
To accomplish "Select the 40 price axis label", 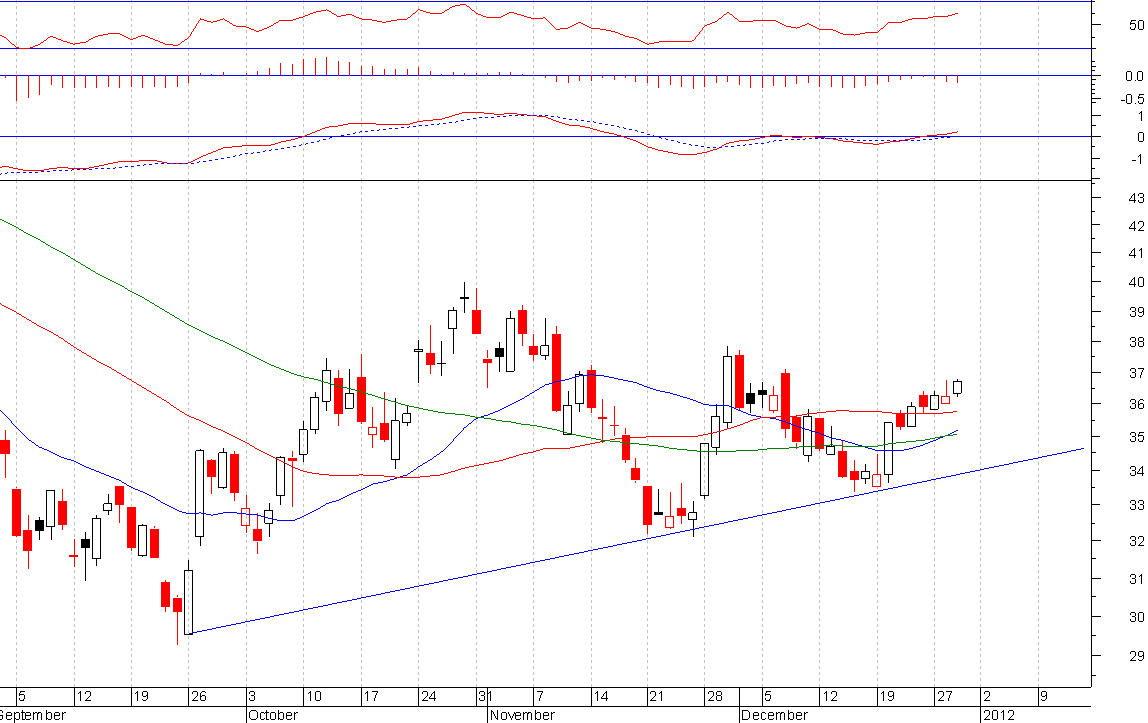I will (1136, 282).
